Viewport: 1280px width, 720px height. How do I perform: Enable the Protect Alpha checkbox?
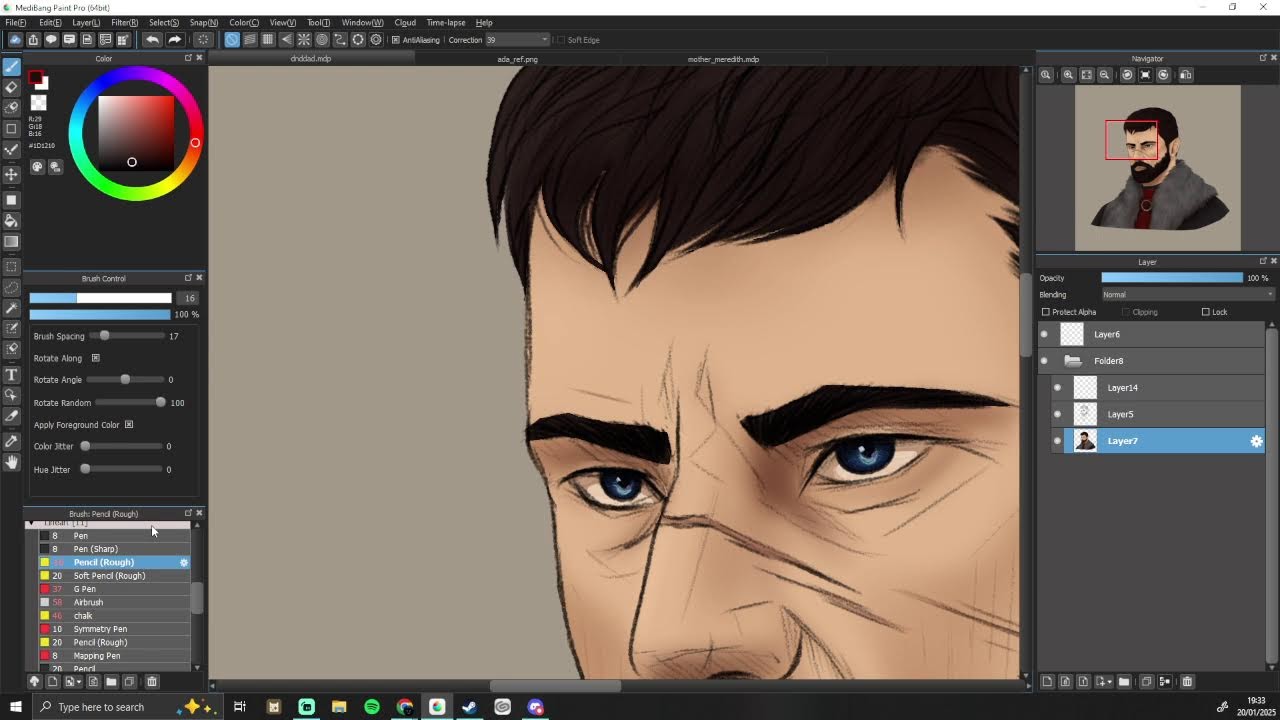pyautogui.click(x=1046, y=312)
